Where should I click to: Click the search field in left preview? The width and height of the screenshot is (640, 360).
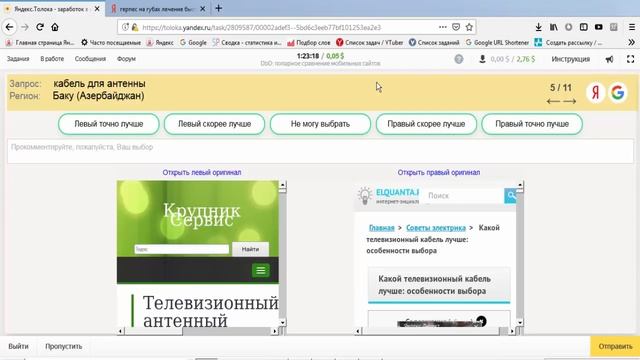coord(182,249)
